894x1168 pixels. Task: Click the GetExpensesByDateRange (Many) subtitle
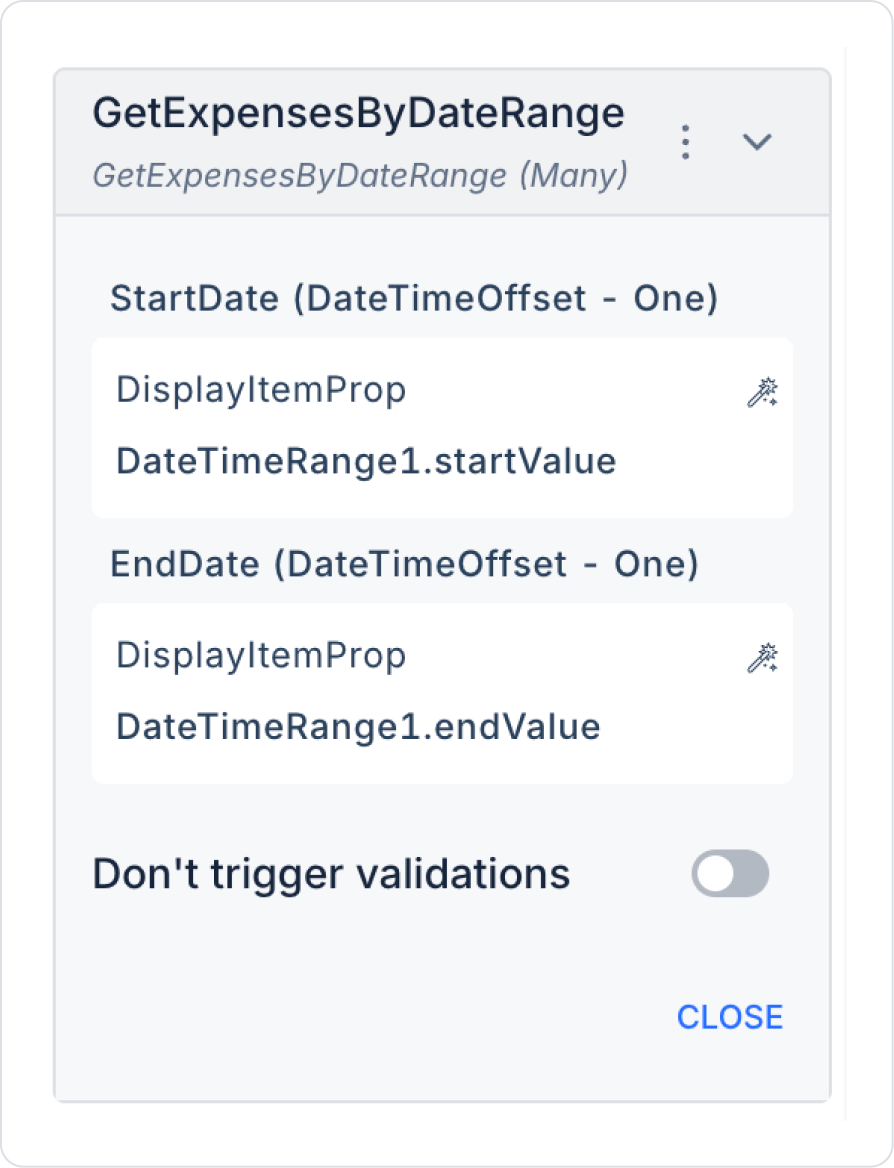click(360, 176)
